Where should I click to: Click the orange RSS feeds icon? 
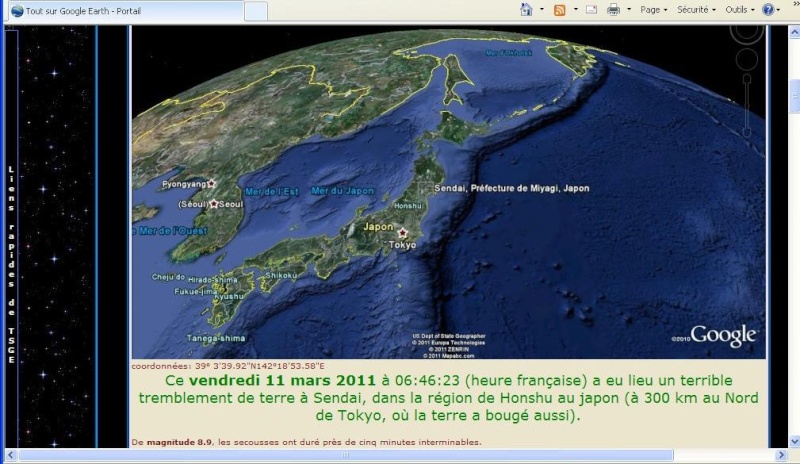[560, 10]
